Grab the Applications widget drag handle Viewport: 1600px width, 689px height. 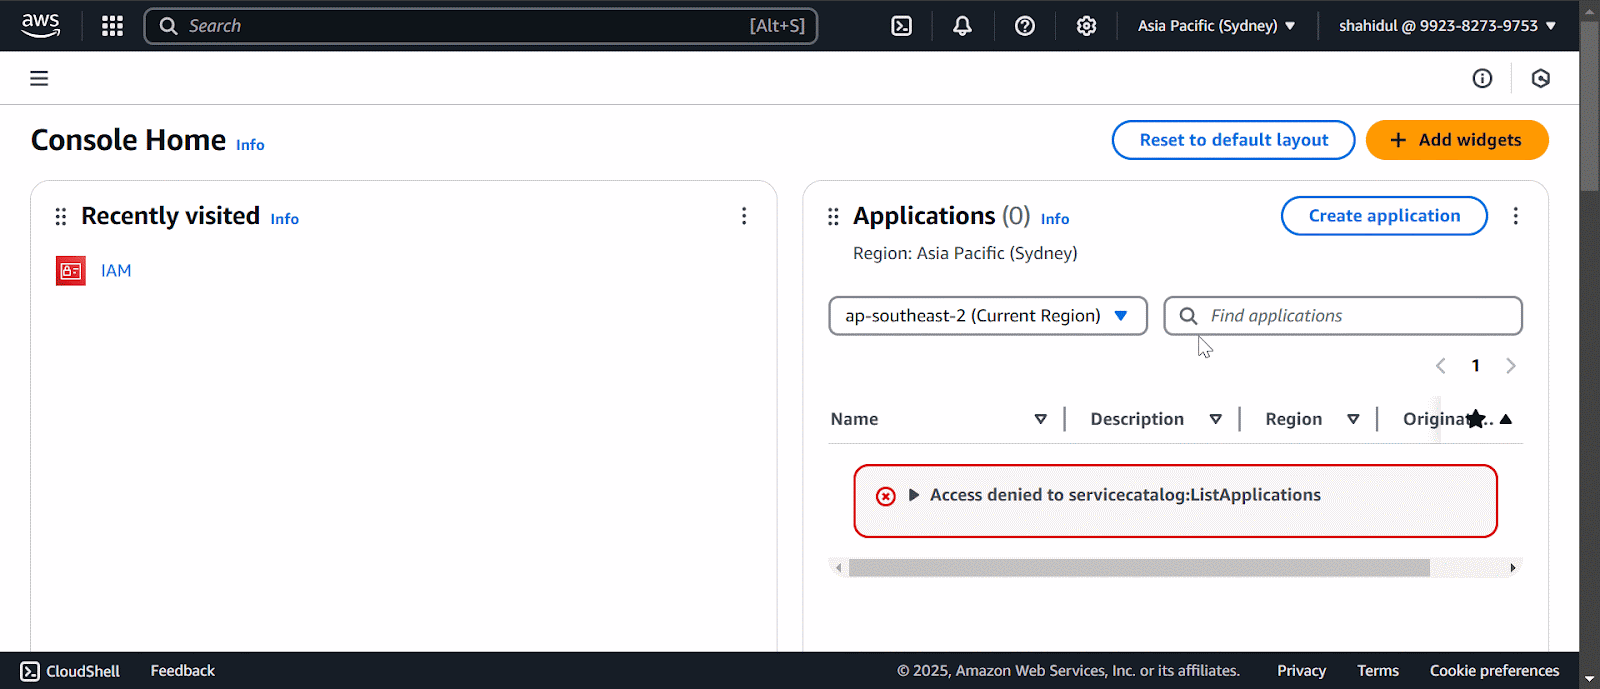pos(833,216)
